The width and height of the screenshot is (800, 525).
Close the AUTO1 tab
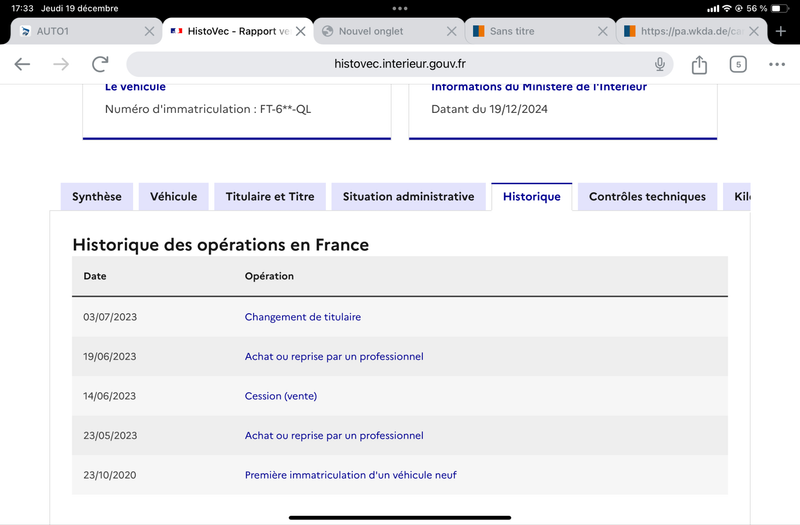[149, 31]
